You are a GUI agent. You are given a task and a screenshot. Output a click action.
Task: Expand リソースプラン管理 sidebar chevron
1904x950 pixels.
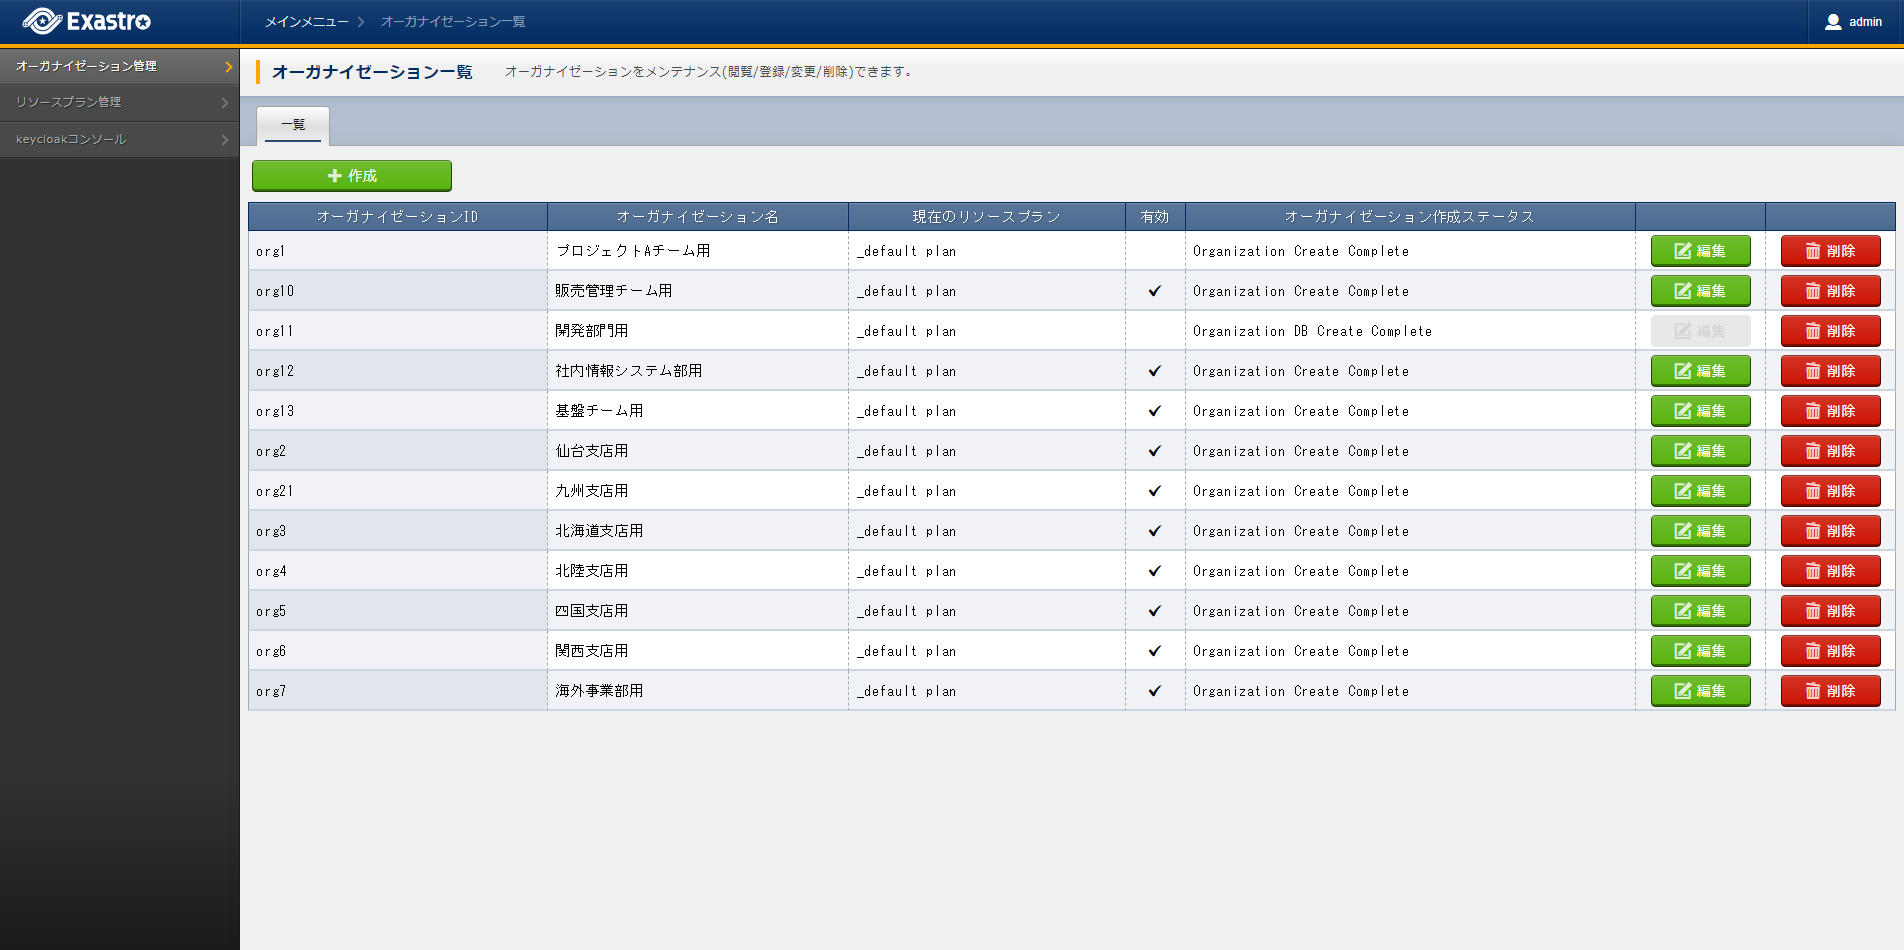coord(225,103)
